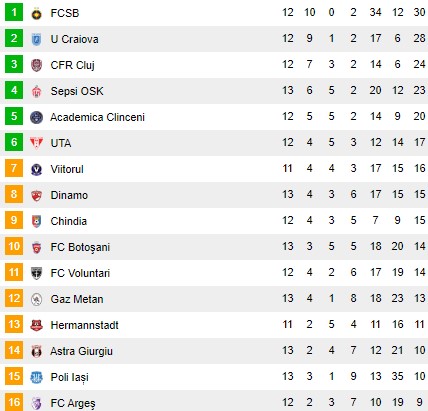Click the Poli Iași blue crest

point(36,377)
